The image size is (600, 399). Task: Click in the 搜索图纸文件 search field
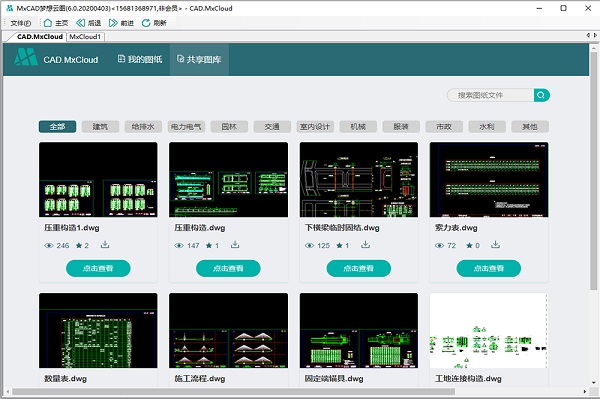click(490, 95)
